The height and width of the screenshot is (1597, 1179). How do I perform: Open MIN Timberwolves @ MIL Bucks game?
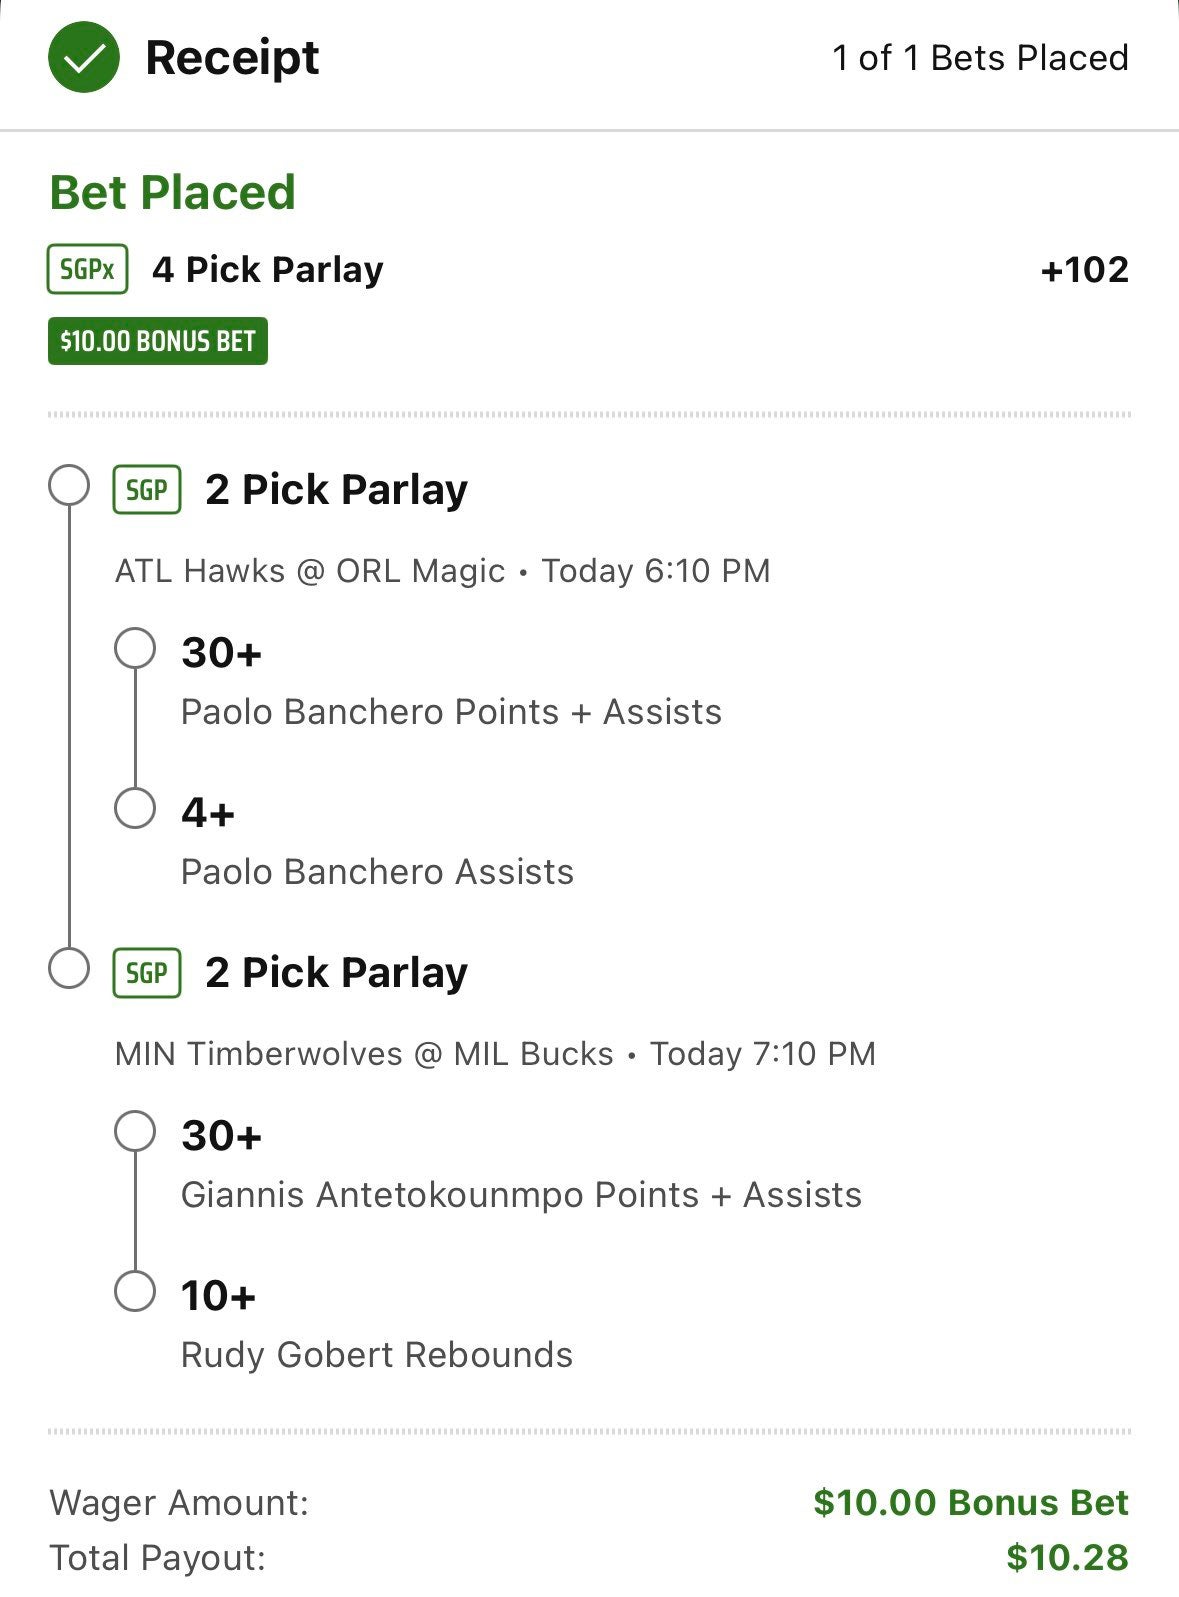[x=364, y=1054]
